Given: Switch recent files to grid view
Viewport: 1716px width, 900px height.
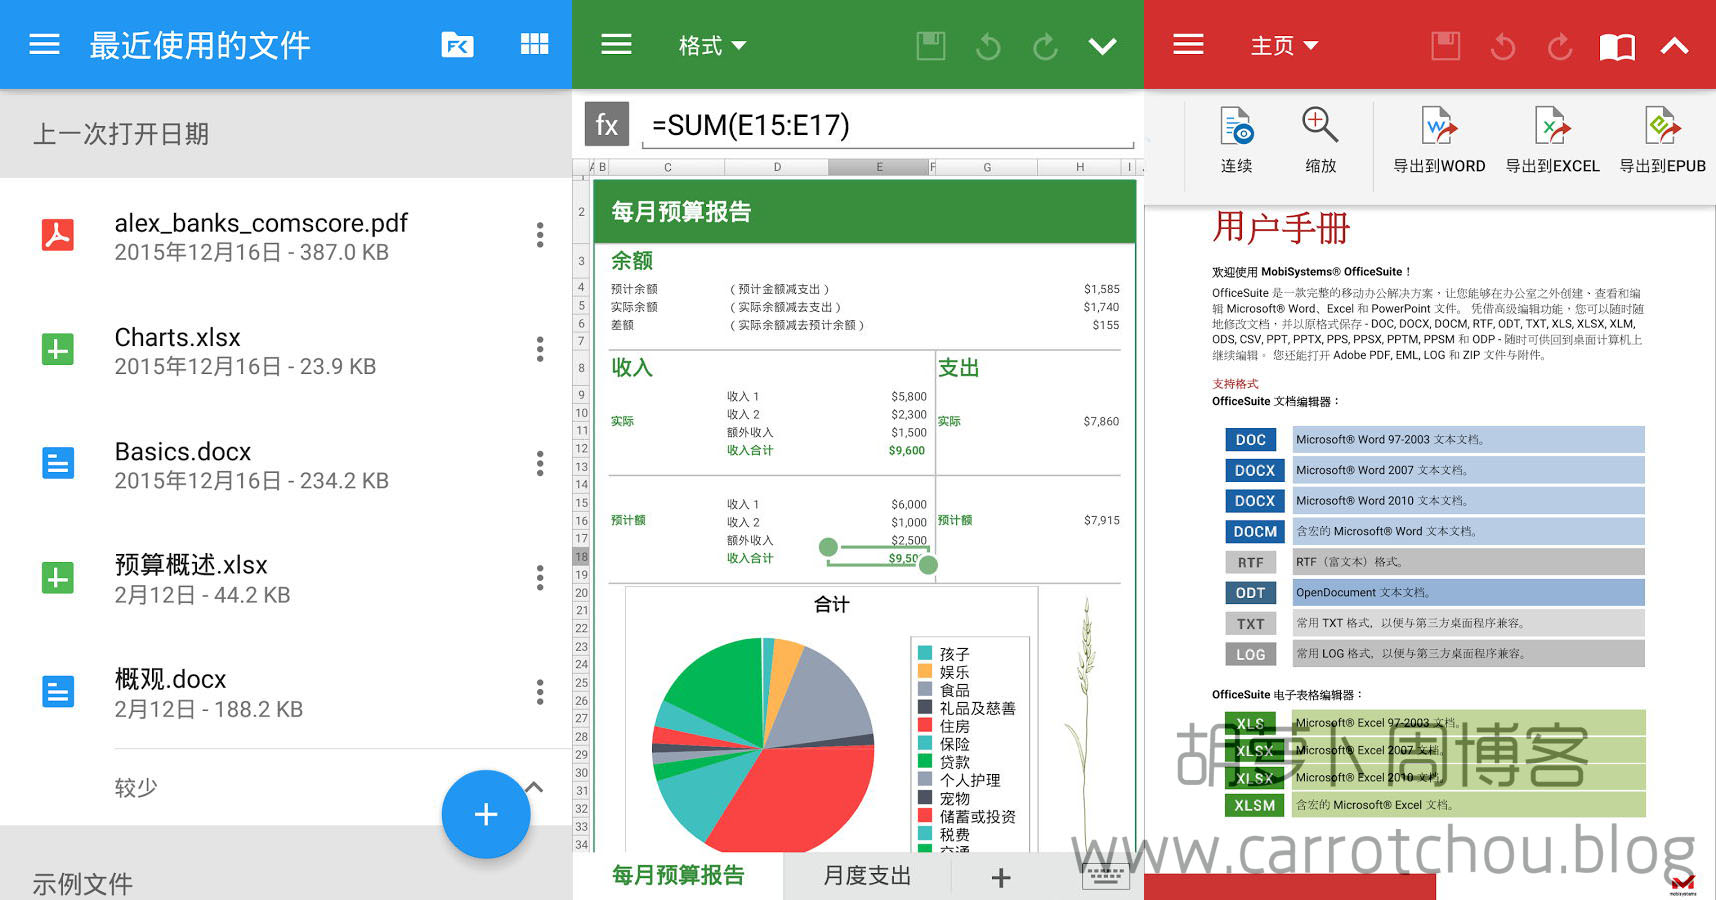Looking at the screenshot, I should tap(534, 44).
